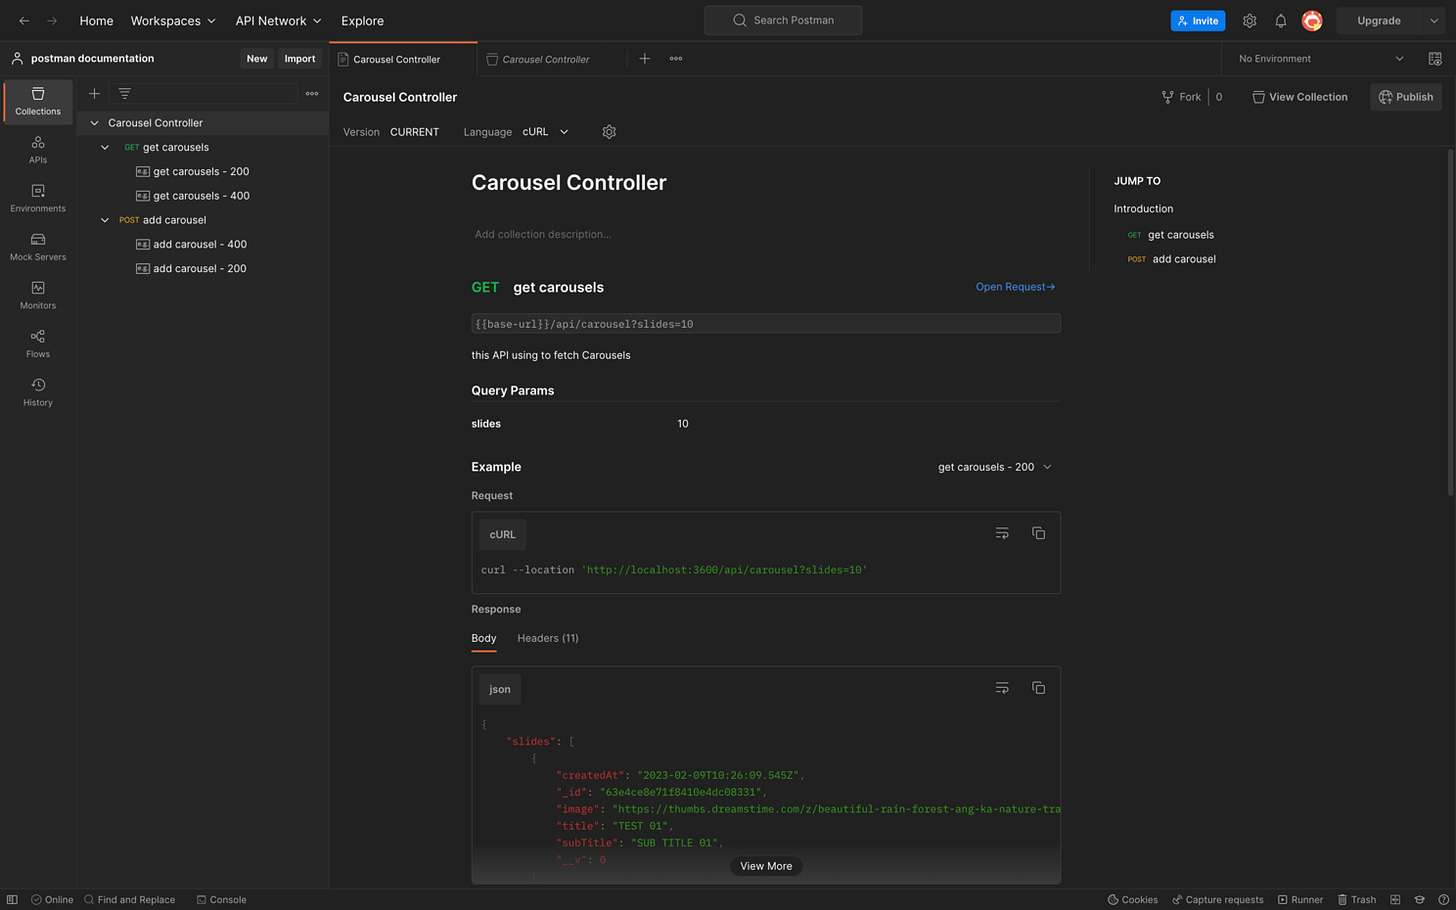Screen dimensions: 1456x910
Task: Click the Invite button
Action: [x=1197, y=20]
